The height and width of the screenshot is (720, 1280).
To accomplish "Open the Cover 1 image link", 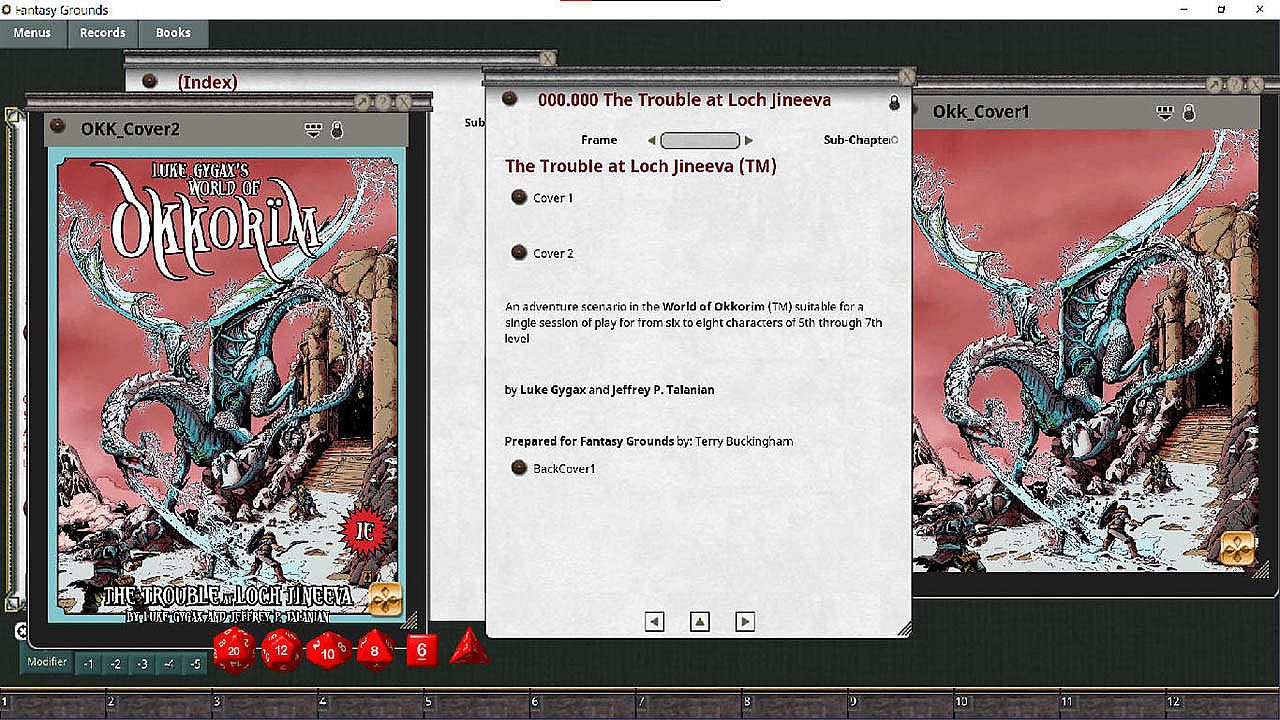I will pyautogui.click(x=519, y=198).
